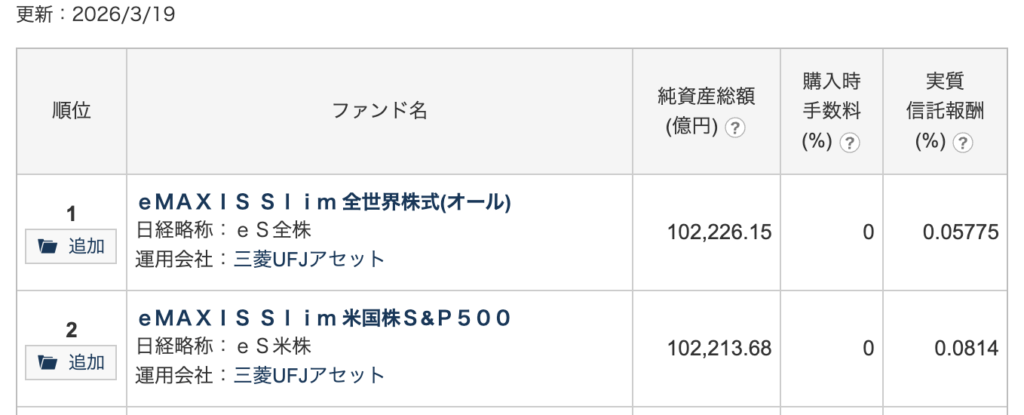
Task: Click the 実質信託報酬 column header text
Action: [943, 95]
